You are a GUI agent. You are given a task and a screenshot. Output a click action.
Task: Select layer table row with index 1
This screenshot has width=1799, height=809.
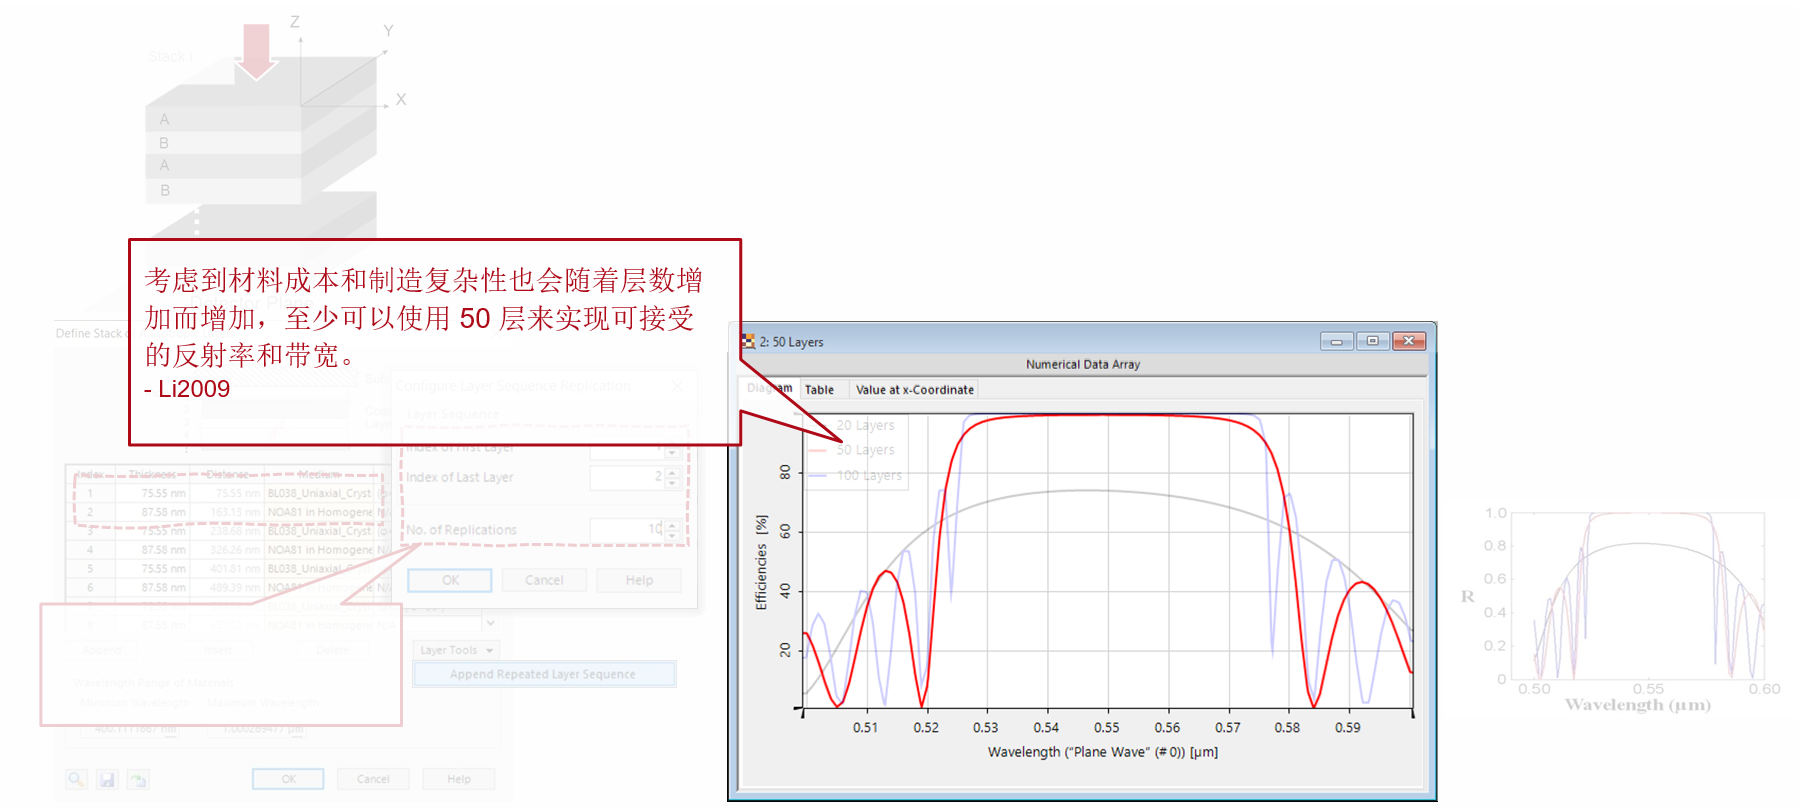229,493
